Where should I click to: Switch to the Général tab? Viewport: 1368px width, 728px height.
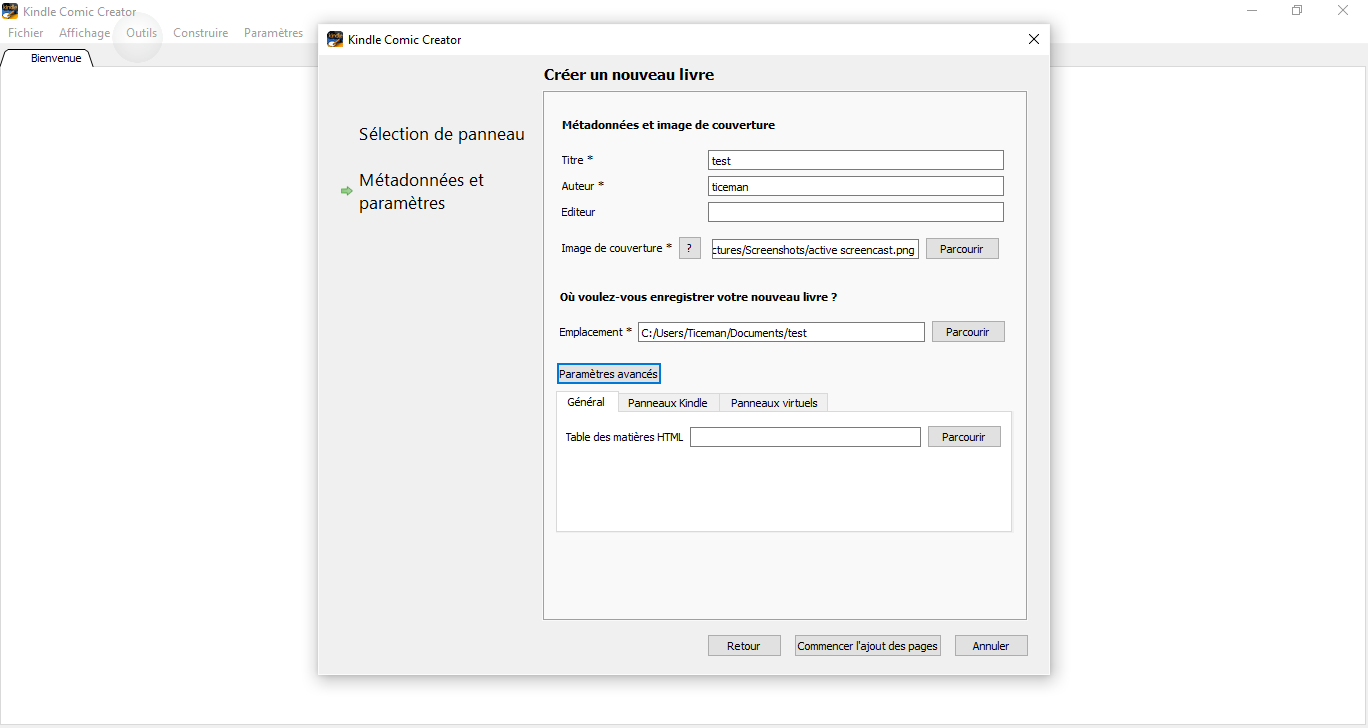(x=586, y=402)
